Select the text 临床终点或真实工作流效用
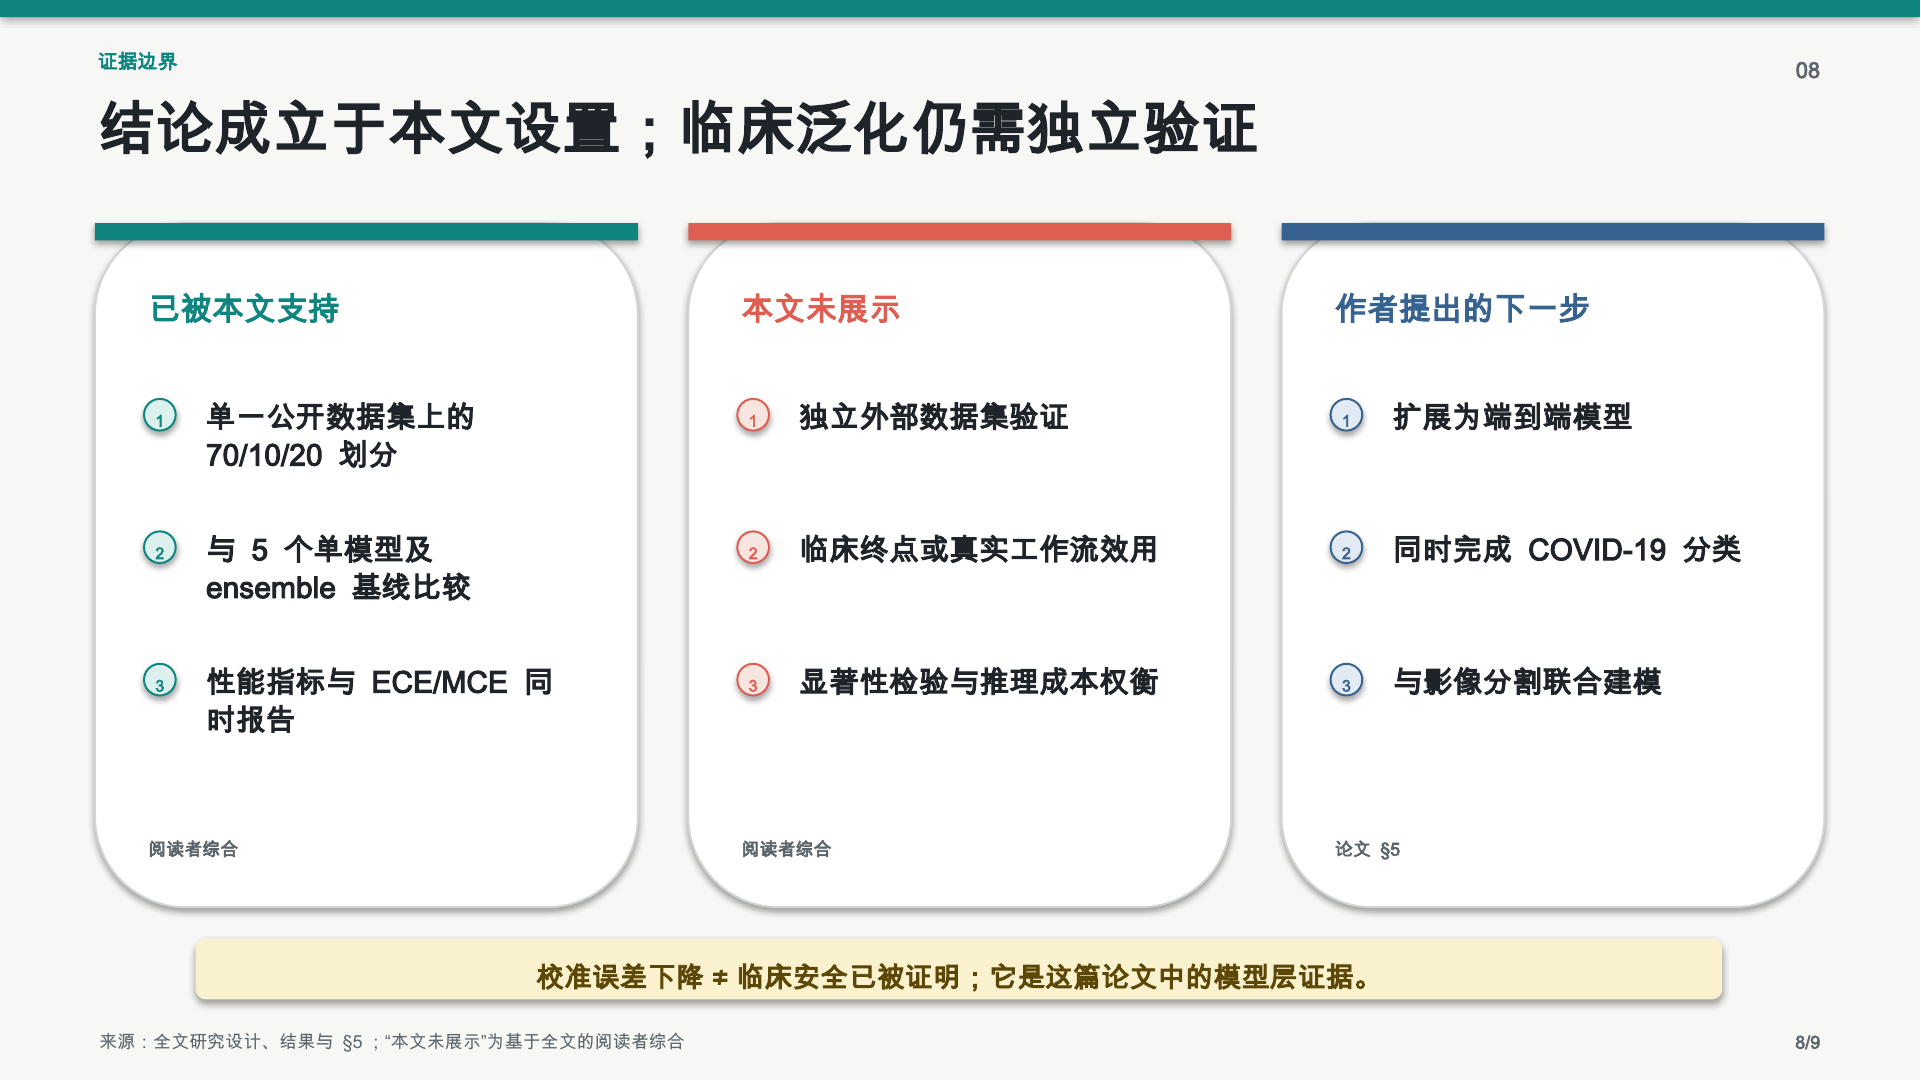This screenshot has width=1921, height=1080. tap(978, 549)
